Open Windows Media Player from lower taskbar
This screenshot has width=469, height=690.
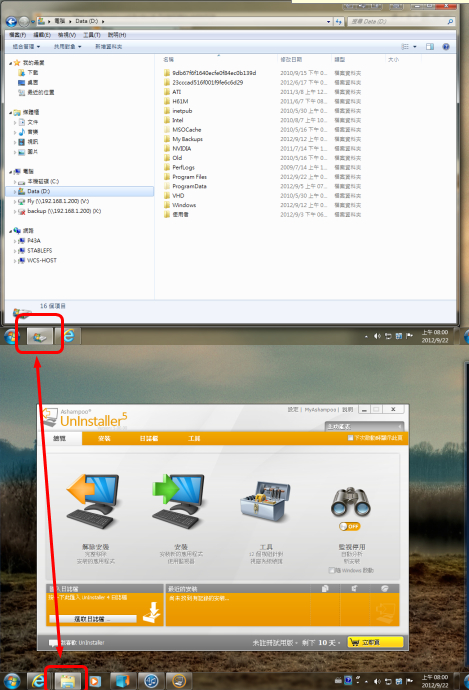pos(95,682)
